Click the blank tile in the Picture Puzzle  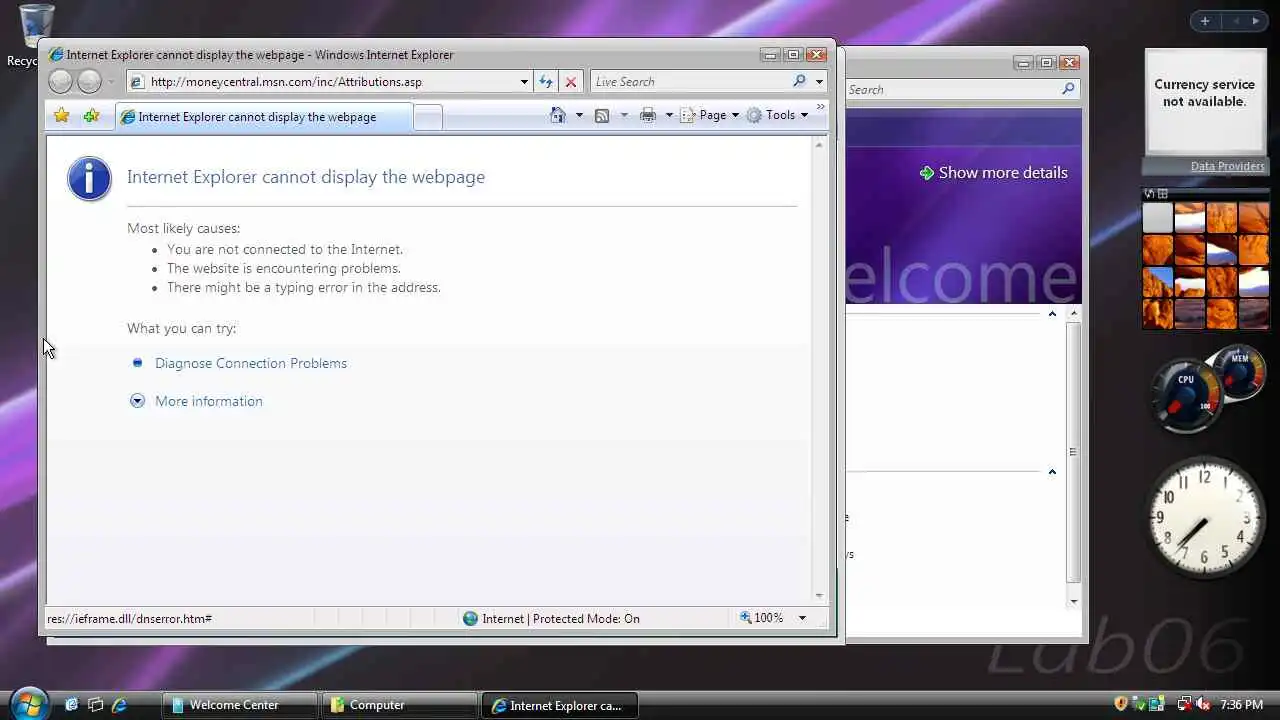pyautogui.click(x=1158, y=217)
